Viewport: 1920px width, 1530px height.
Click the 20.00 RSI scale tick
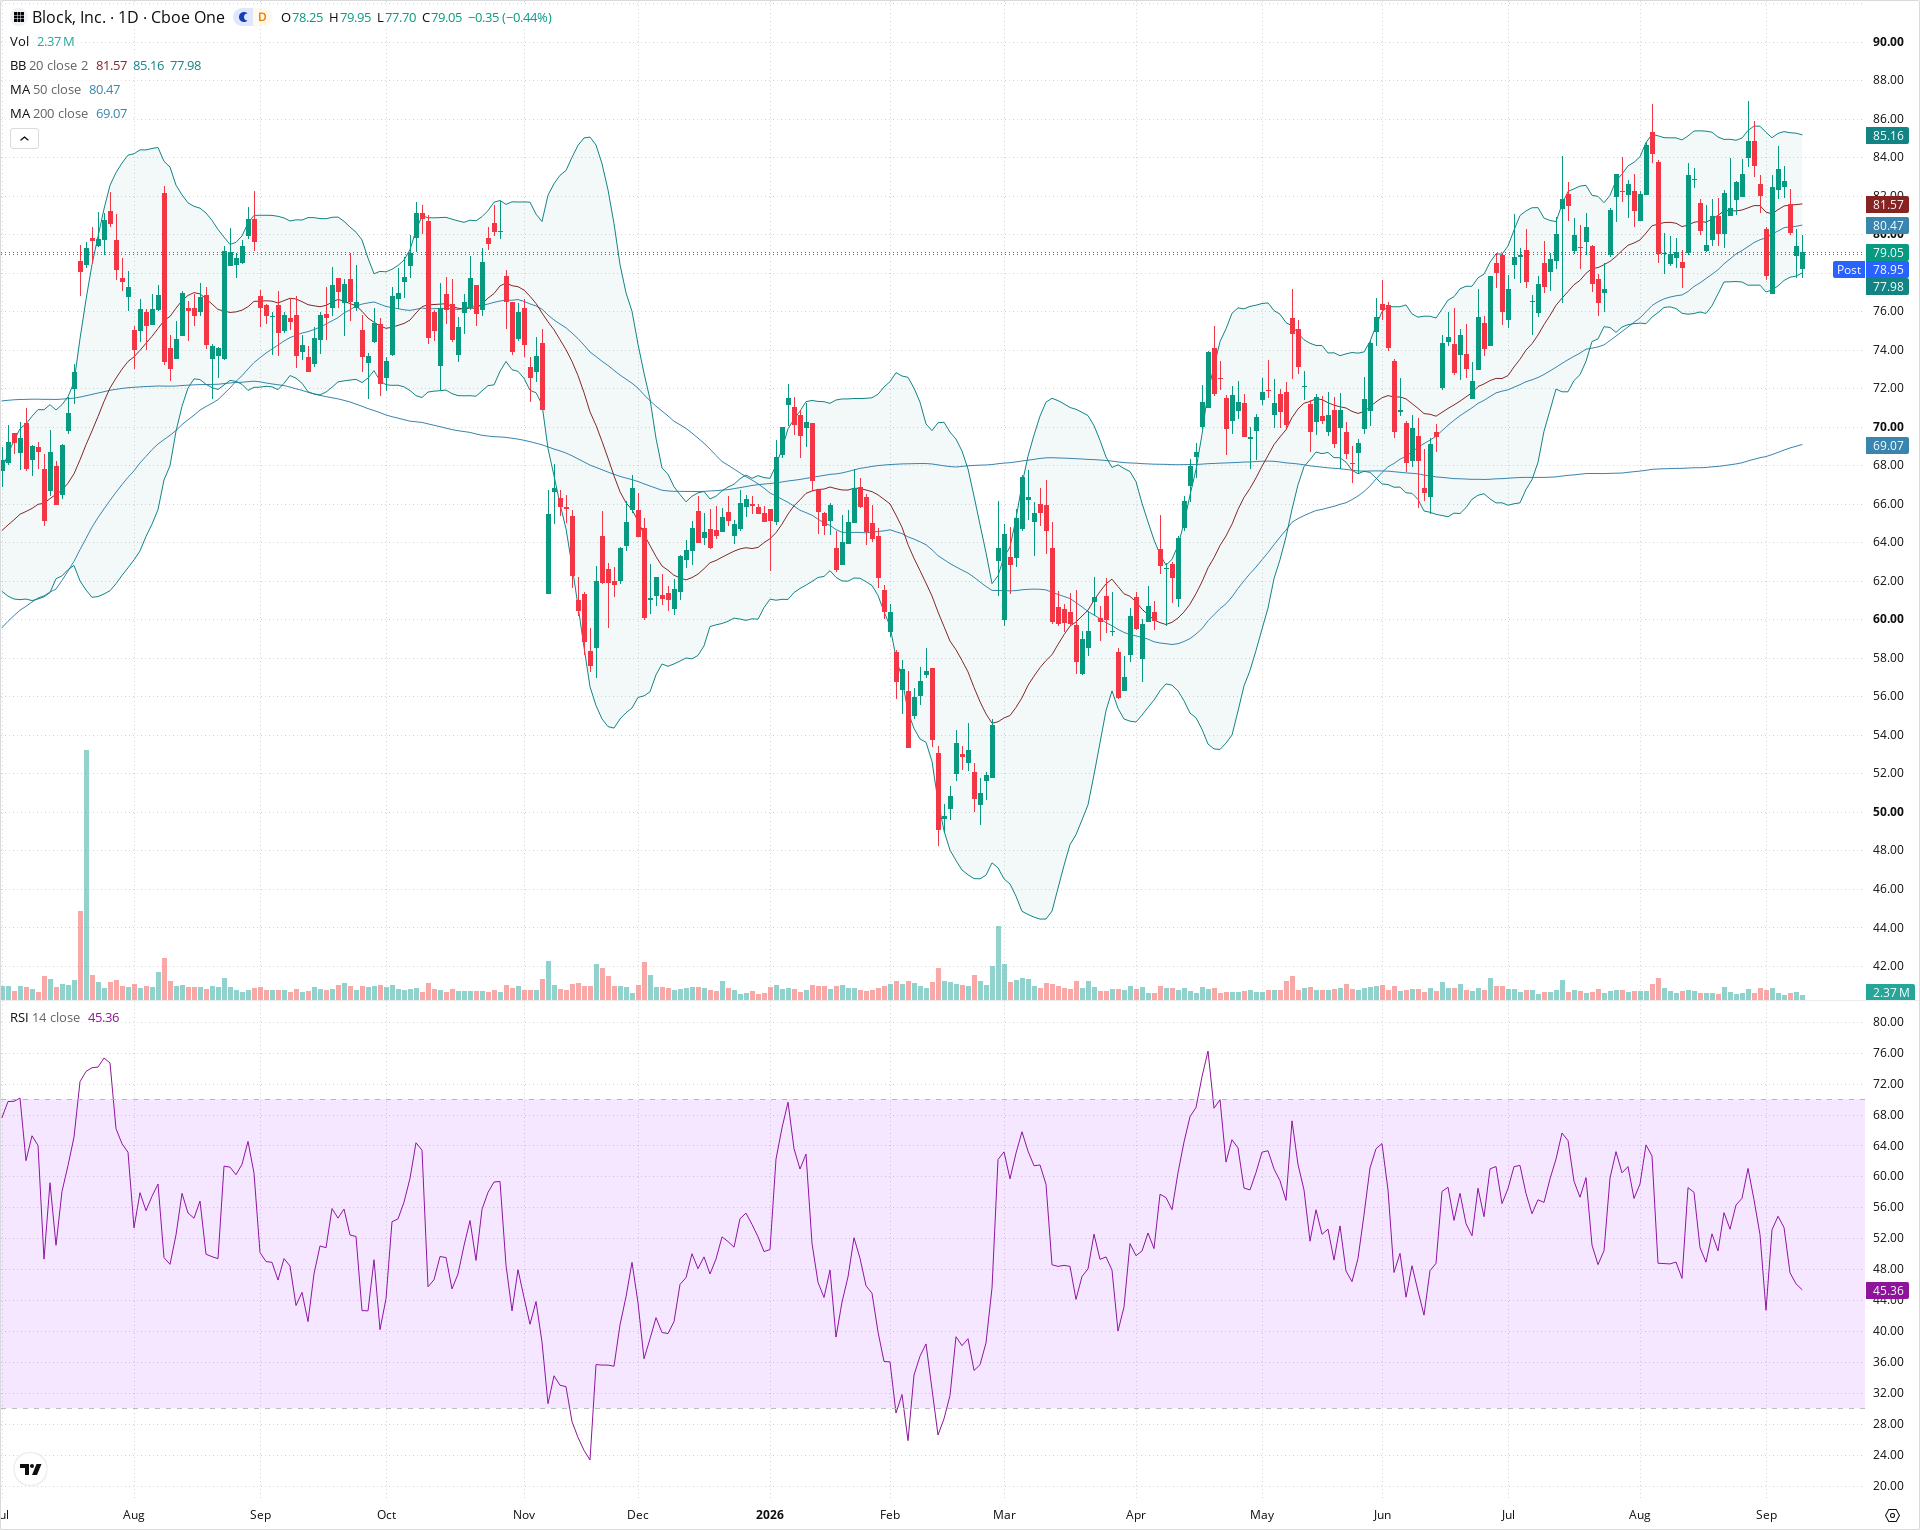click(x=1888, y=1485)
